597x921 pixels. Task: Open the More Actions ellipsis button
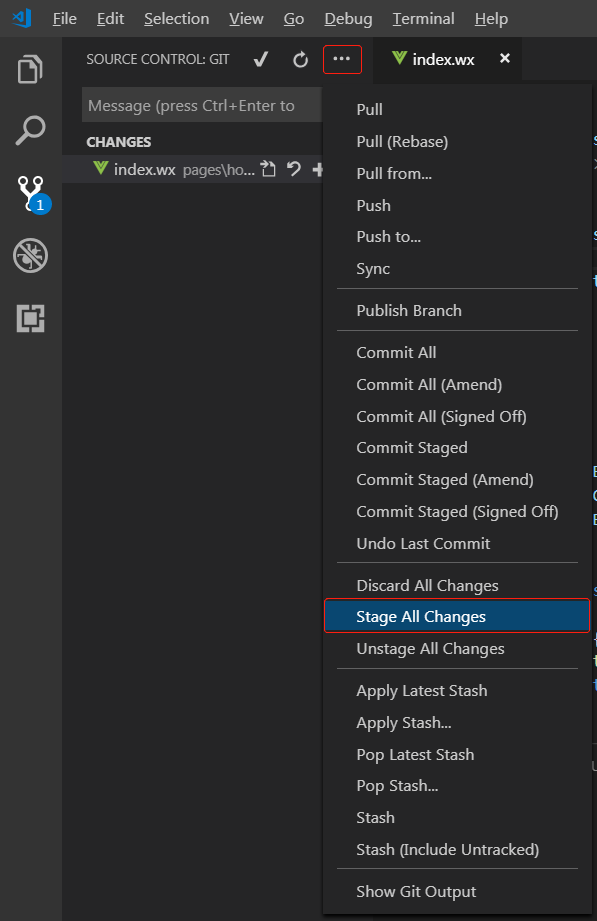(342, 59)
